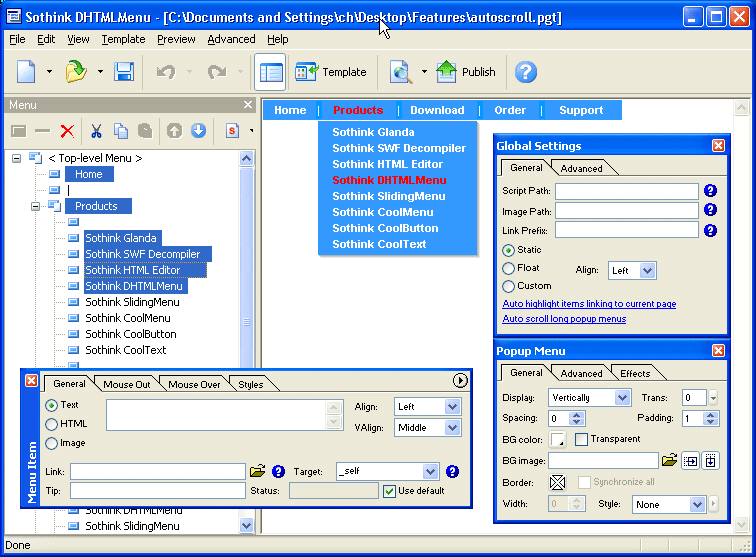Click the style 'S' icon in Menu panel

click(232, 131)
